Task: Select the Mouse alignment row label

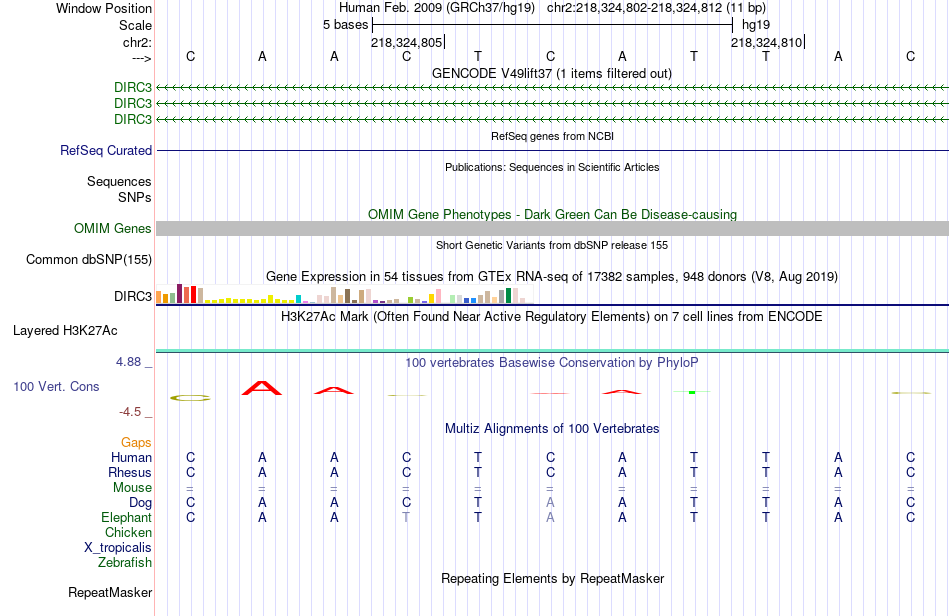Action: (x=132, y=488)
